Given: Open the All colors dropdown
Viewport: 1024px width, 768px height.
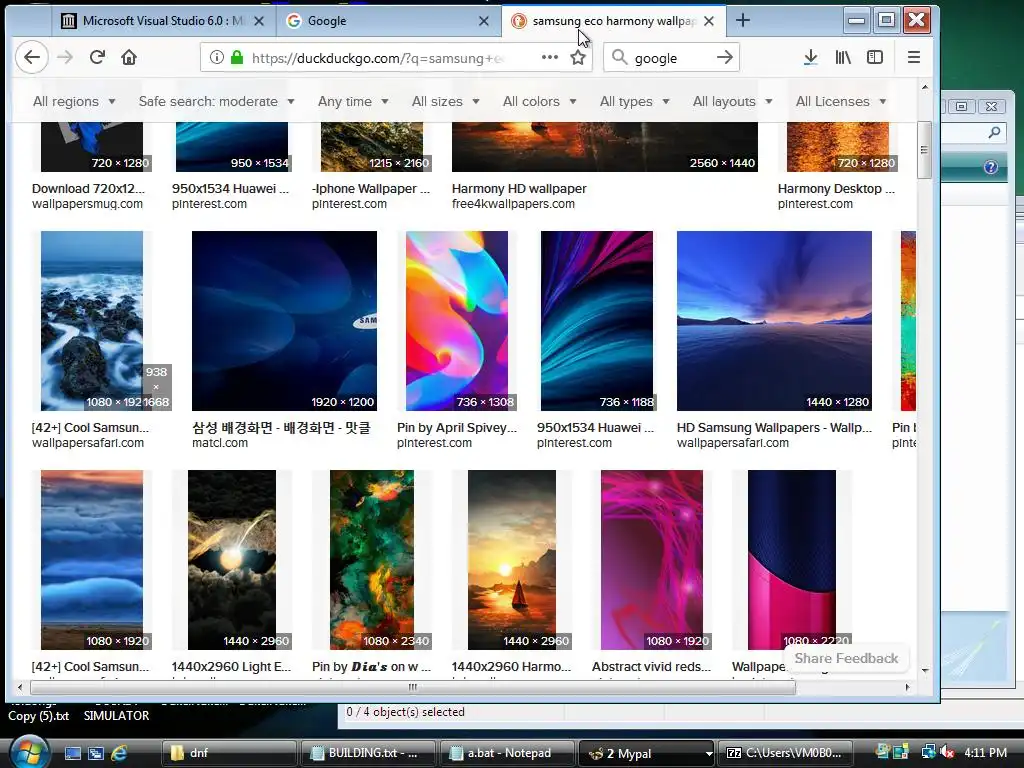Looking at the screenshot, I should [539, 101].
